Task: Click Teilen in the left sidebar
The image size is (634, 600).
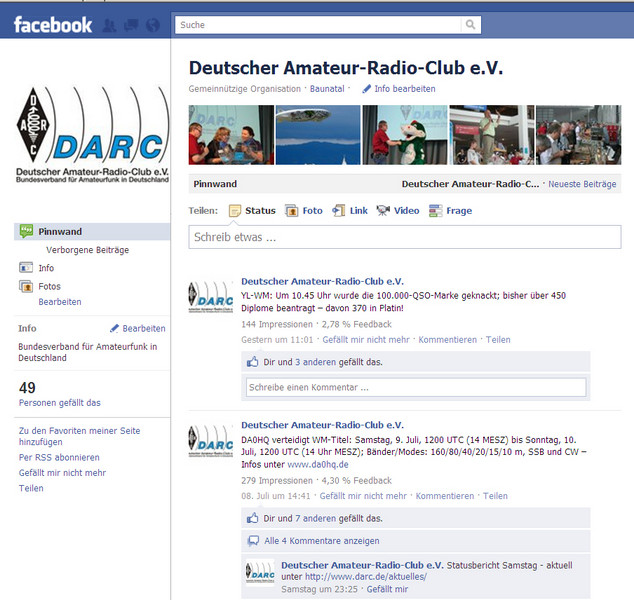Action: 31,488
